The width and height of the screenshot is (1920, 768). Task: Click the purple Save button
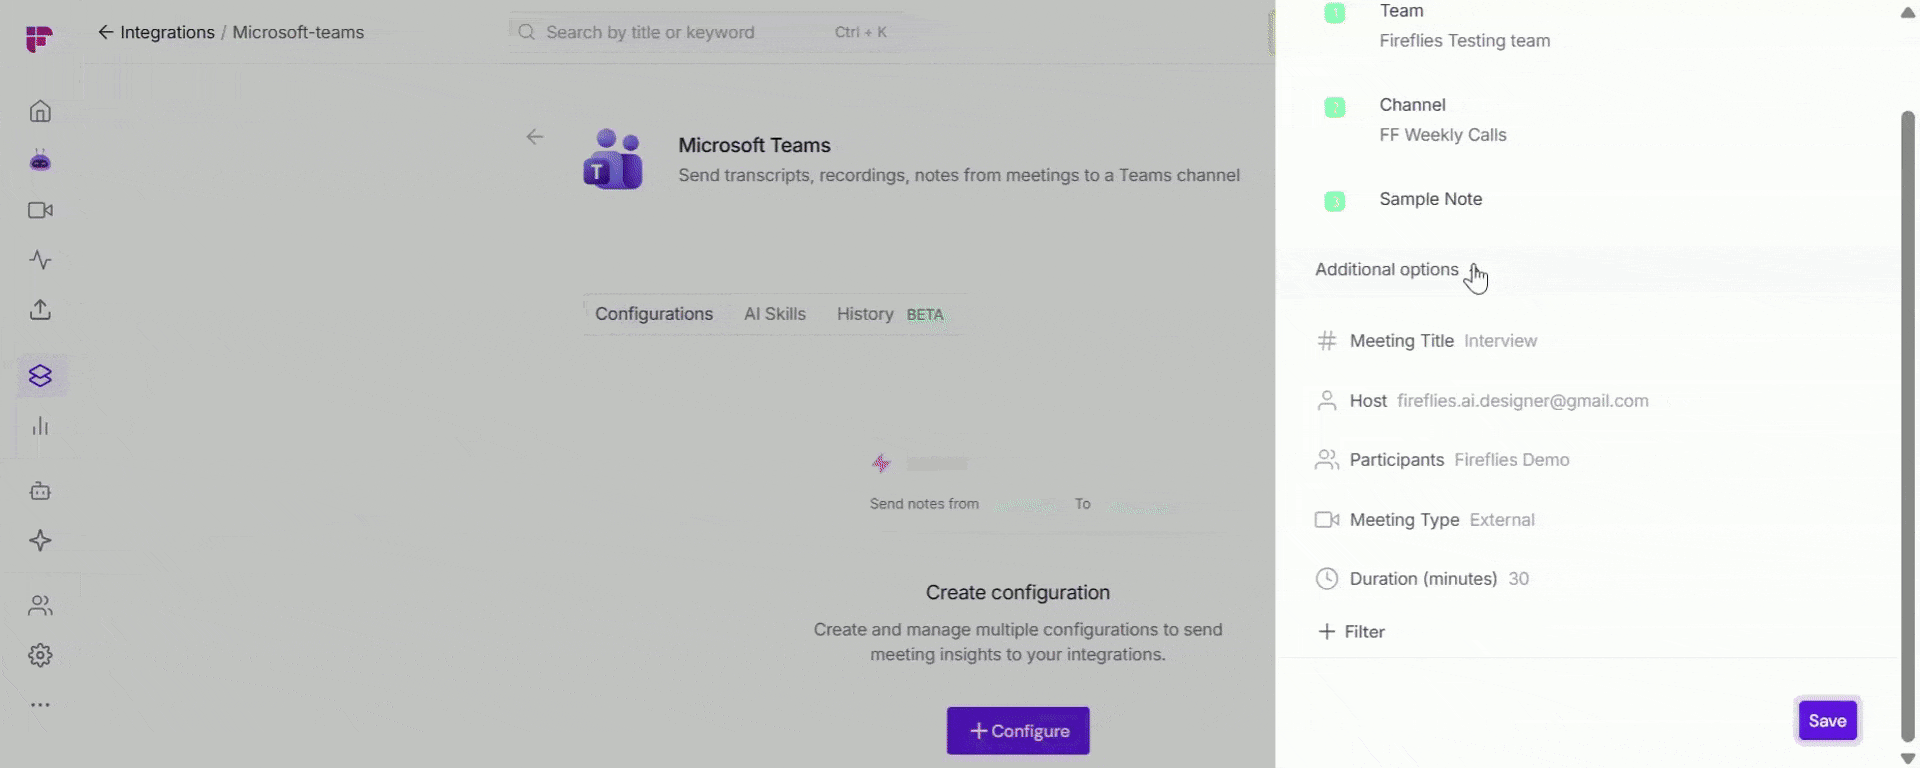point(1827,721)
